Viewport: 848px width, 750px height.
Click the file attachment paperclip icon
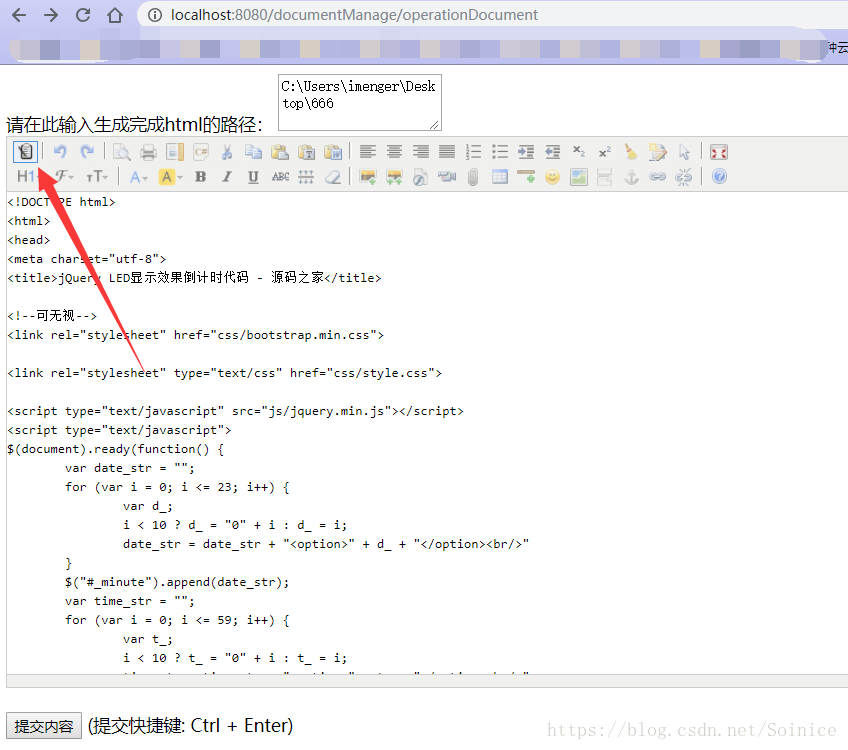click(473, 177)
